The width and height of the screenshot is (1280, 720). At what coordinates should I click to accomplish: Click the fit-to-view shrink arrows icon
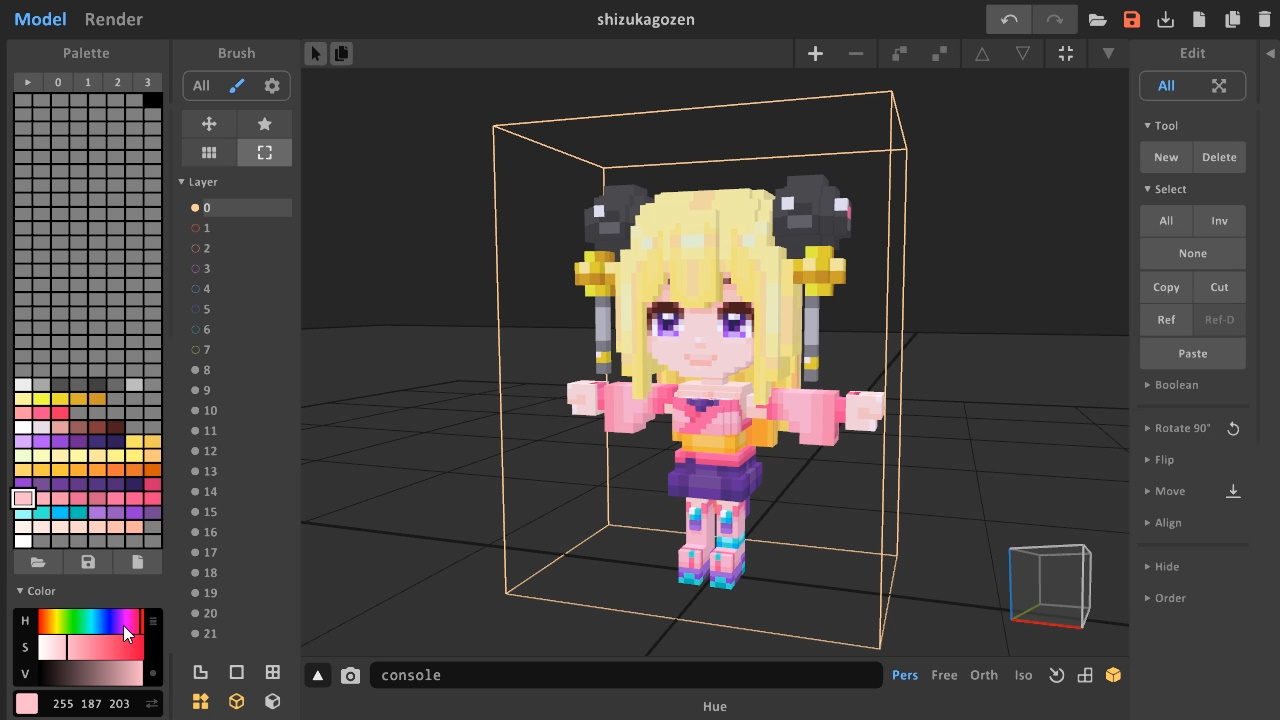(x=1066, y=54)
